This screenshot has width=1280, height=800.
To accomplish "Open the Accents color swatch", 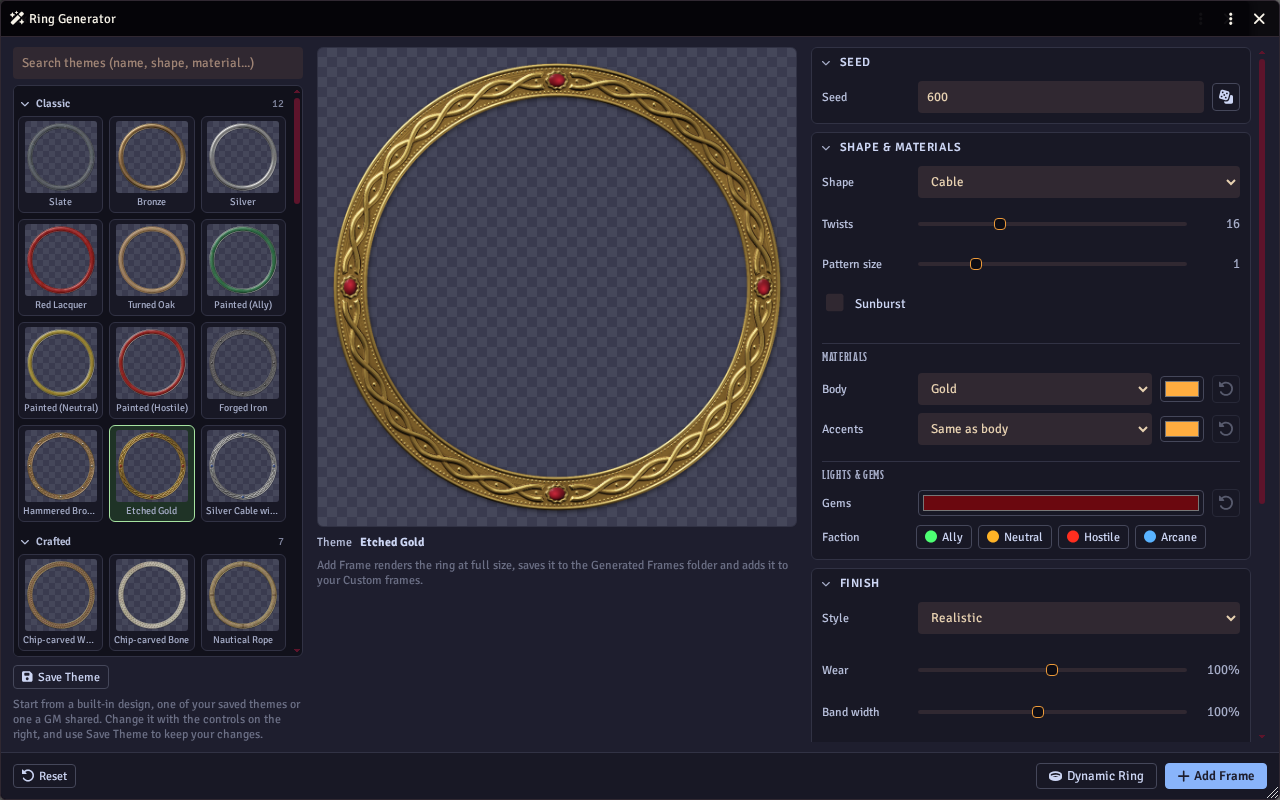I will click(x=1182, y=429).
